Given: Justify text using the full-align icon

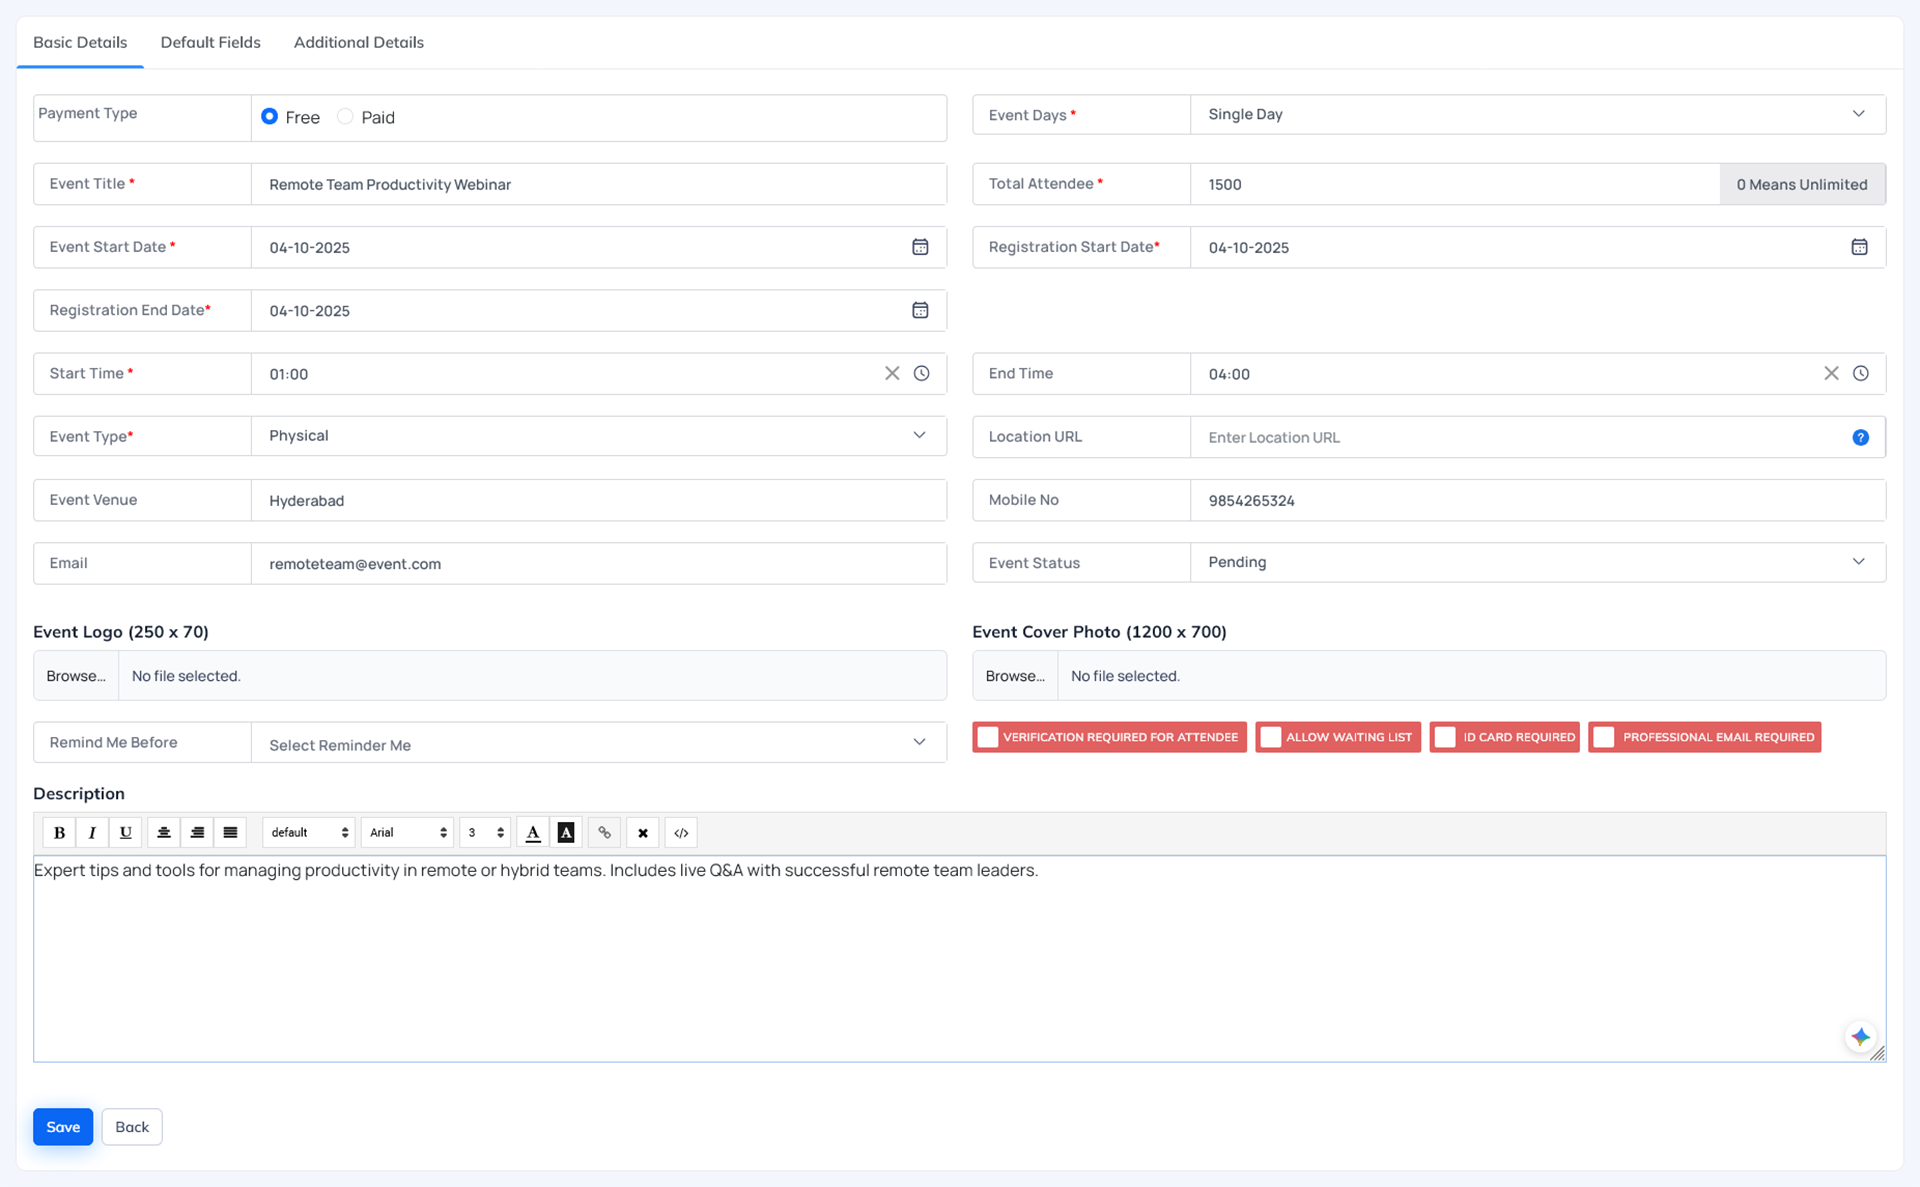Looking at the screenshot, I should point(230,832).
